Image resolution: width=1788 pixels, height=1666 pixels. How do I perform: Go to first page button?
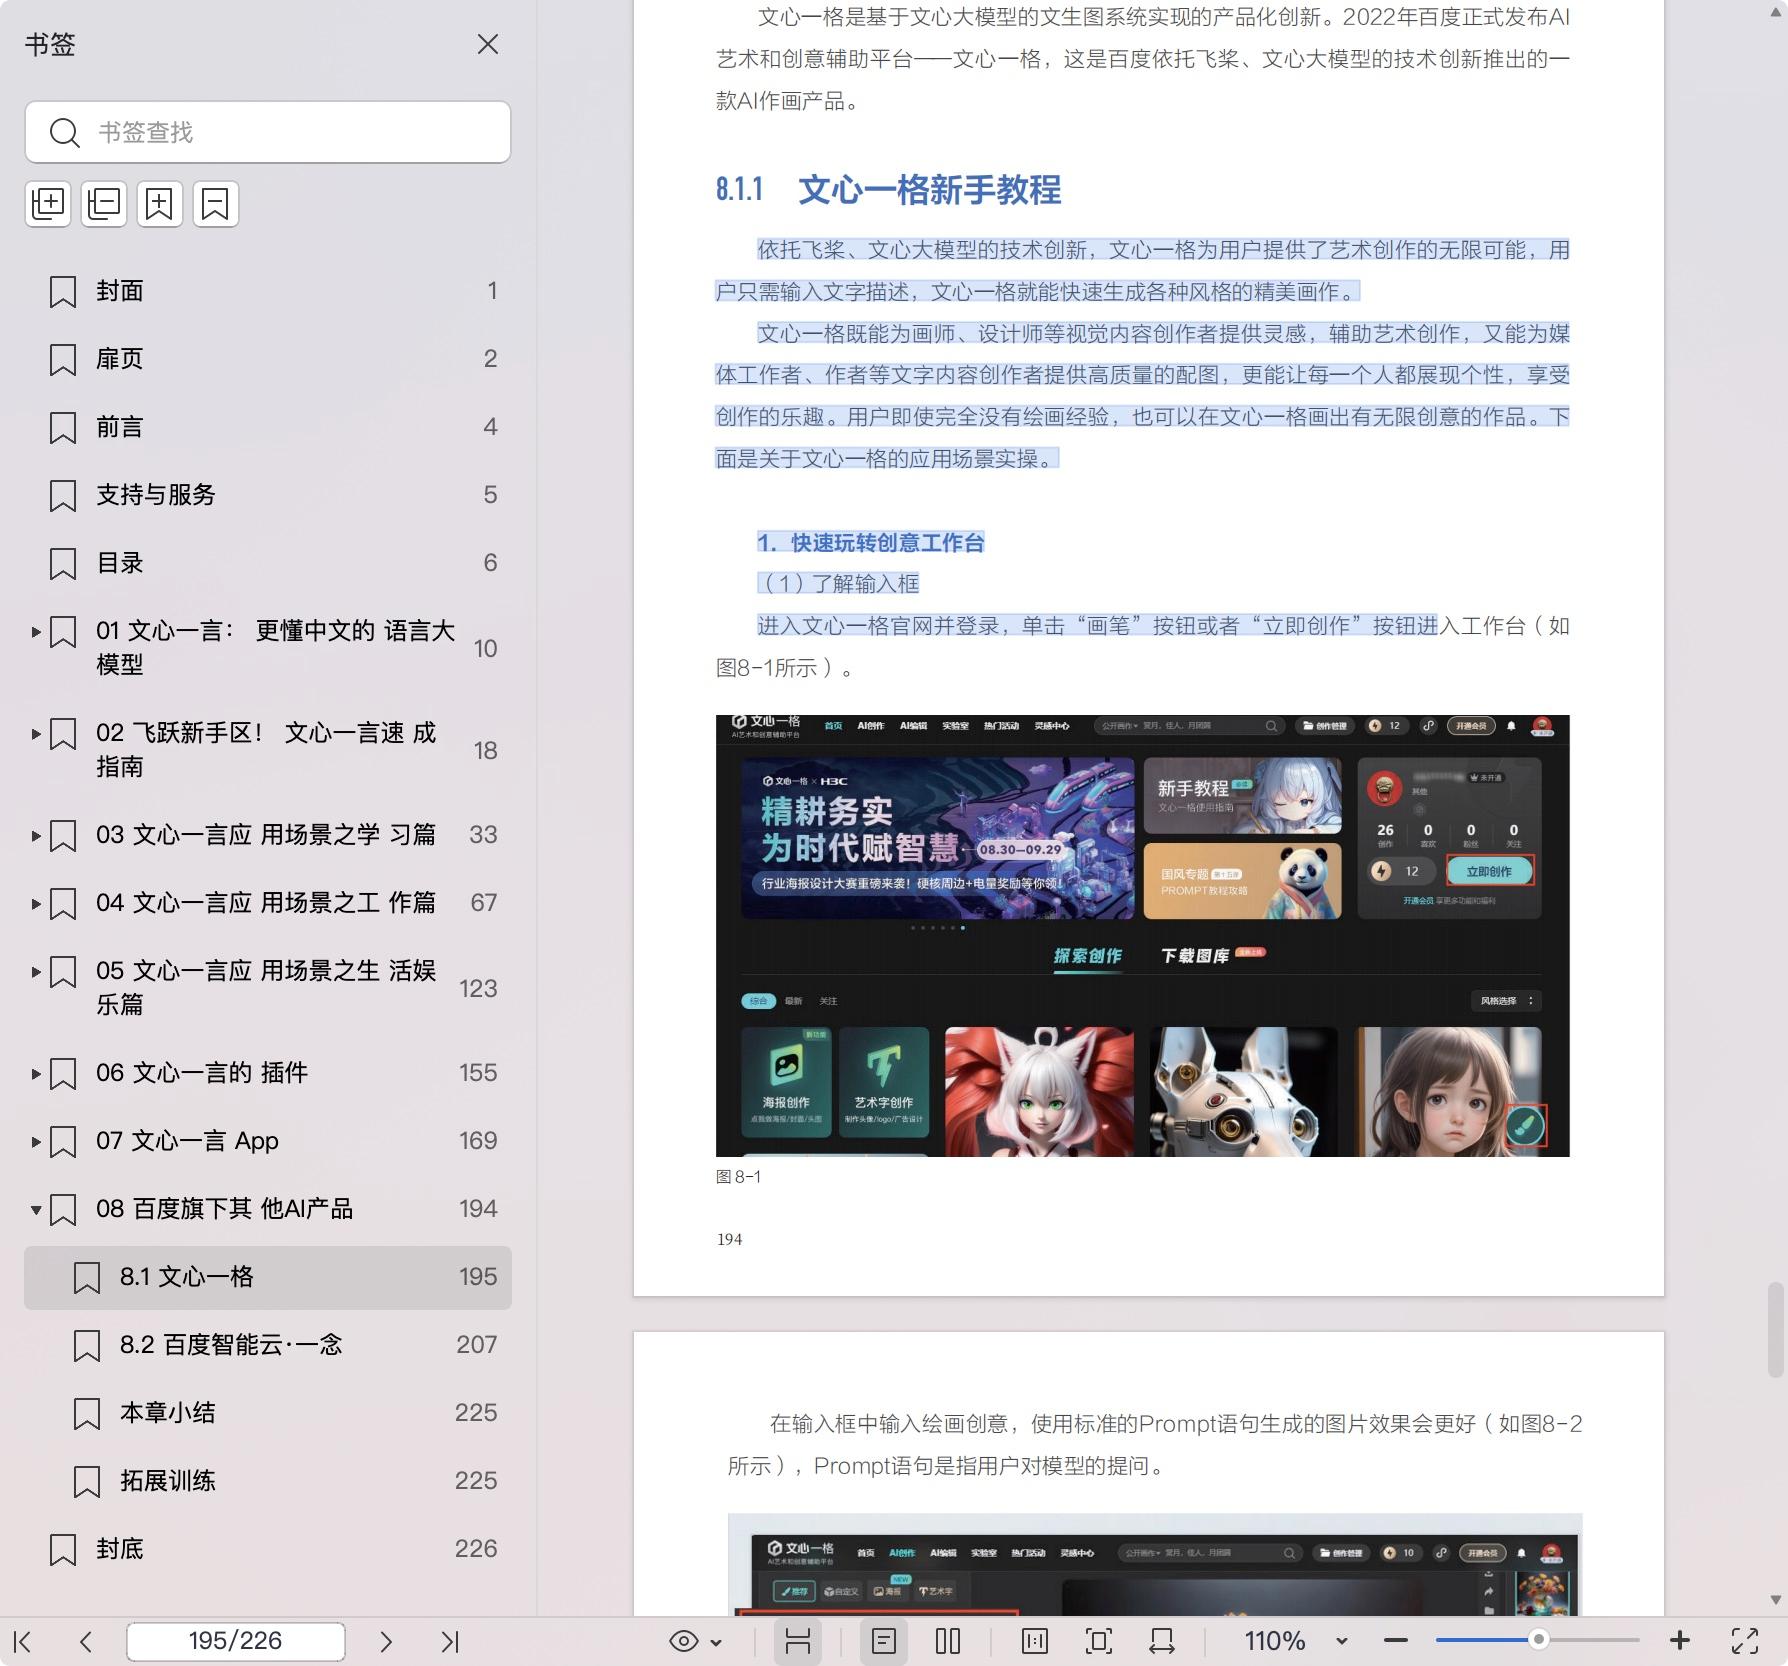[24, 1641]
